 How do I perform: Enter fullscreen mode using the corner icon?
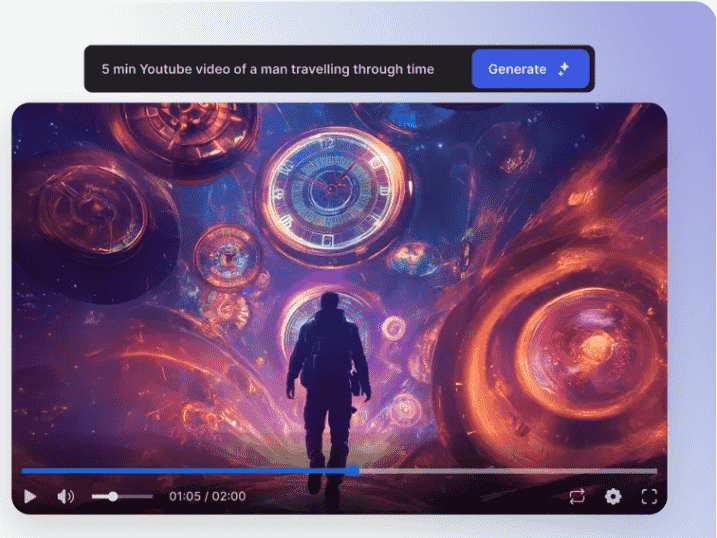(x=649, y=496)
